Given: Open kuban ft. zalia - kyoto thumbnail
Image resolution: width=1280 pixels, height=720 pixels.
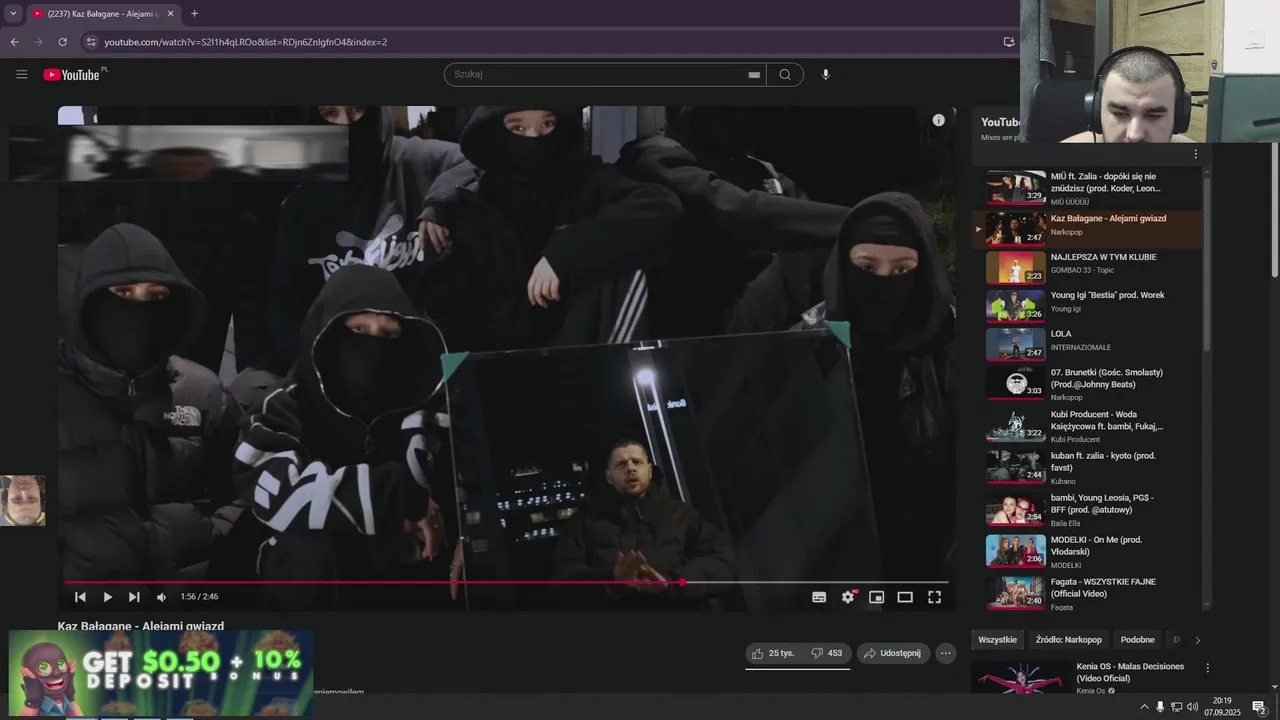Looking at the screenshot, I should click(x=1016, y=467).
